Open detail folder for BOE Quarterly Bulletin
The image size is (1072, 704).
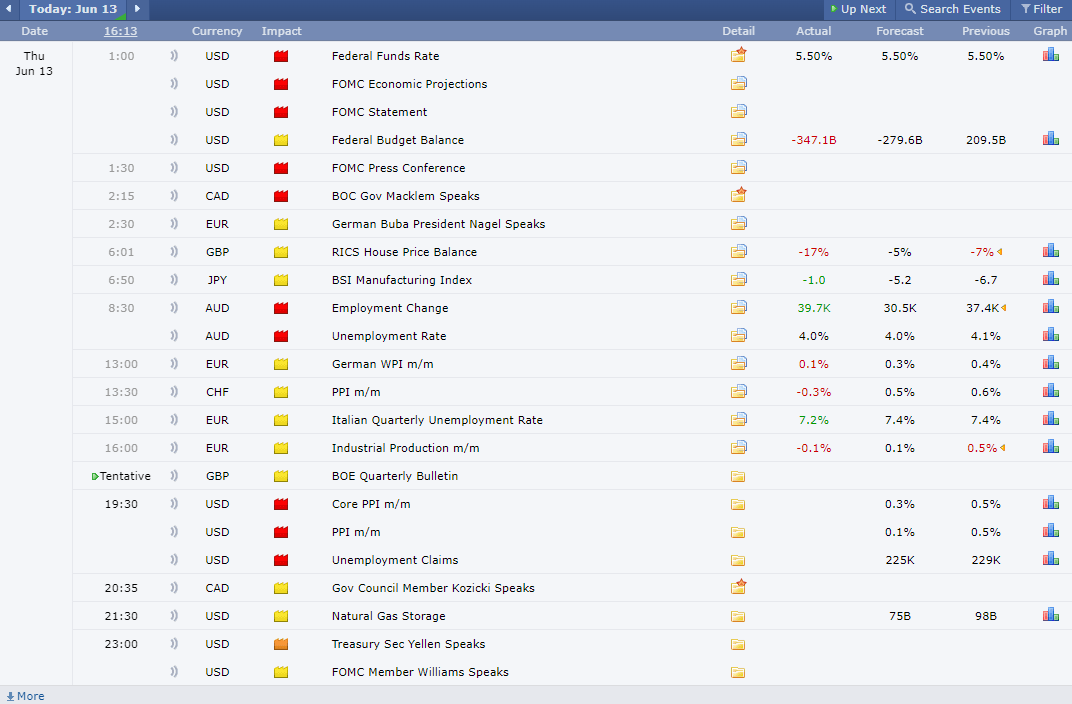coord(738,476)
